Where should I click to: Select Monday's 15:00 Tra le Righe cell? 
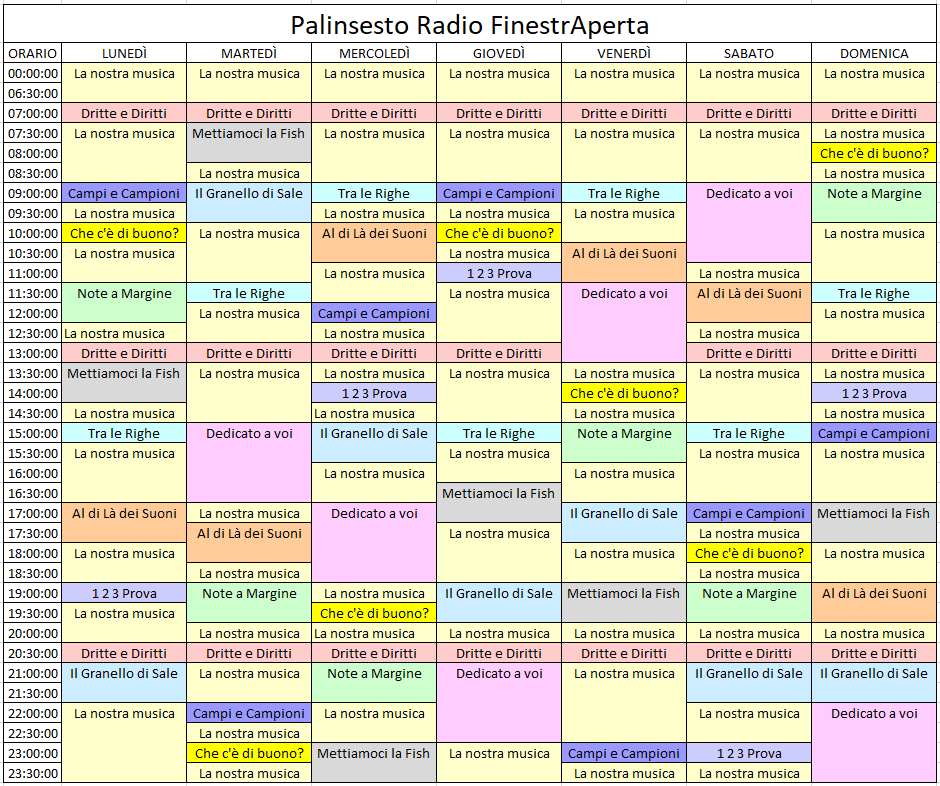tap(124, 433)
